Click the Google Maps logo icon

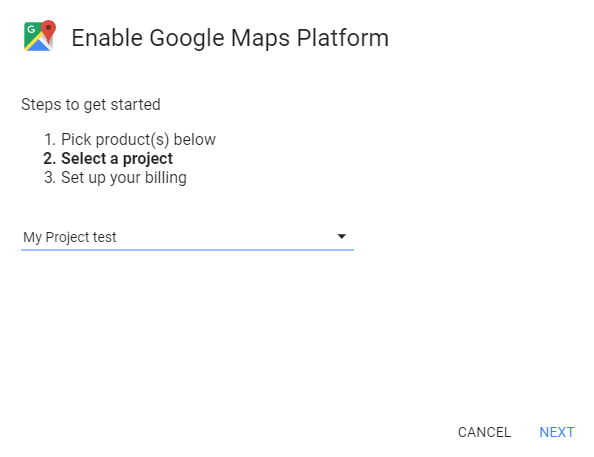click(40, 36)
